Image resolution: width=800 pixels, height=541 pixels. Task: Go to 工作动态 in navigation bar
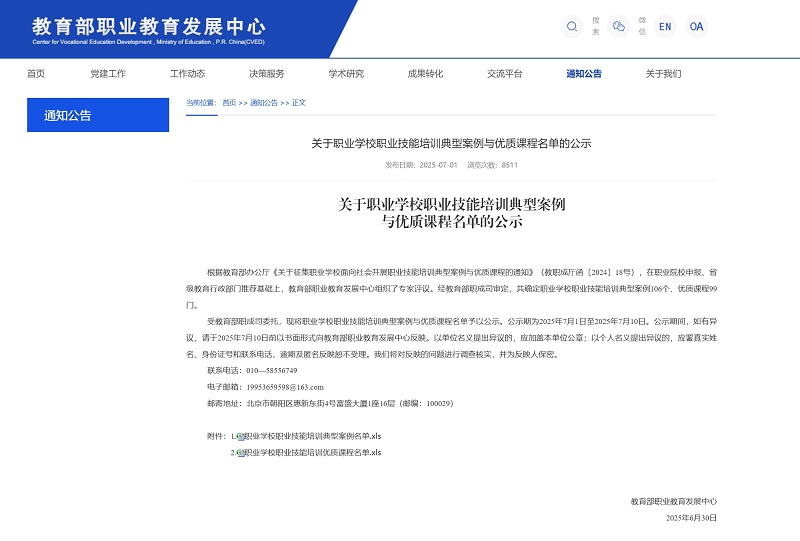point(187,74)
